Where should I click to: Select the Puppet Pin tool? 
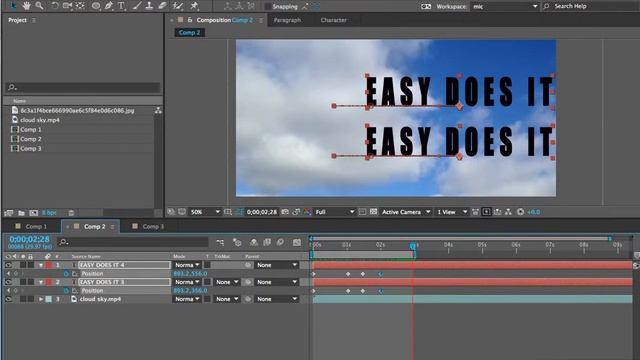click(x=194, y=6)
